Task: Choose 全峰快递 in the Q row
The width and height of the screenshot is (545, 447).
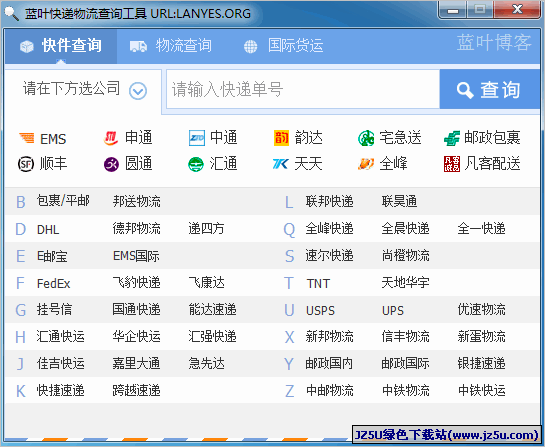Action: coord(330,228)
